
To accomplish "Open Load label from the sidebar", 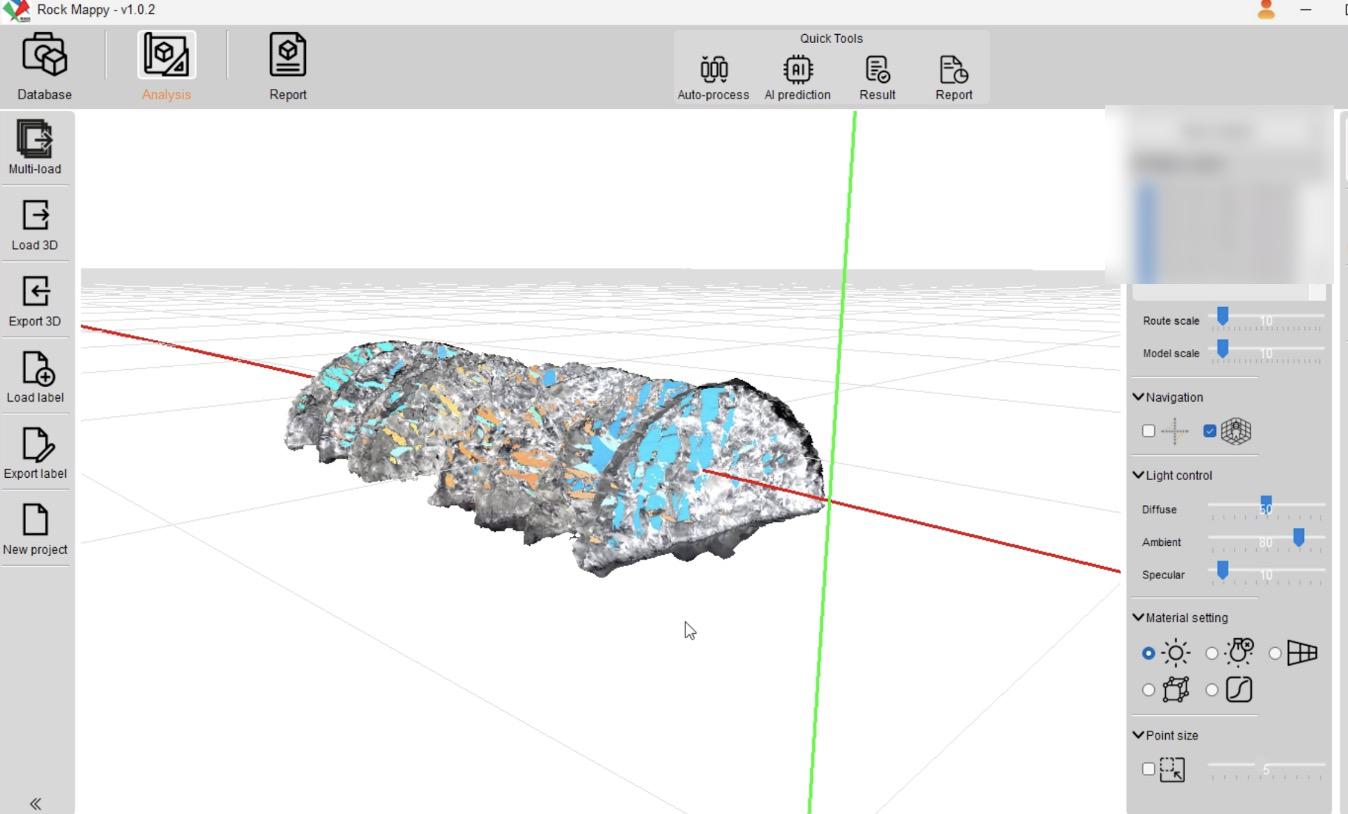I will (x=35, y=376).
